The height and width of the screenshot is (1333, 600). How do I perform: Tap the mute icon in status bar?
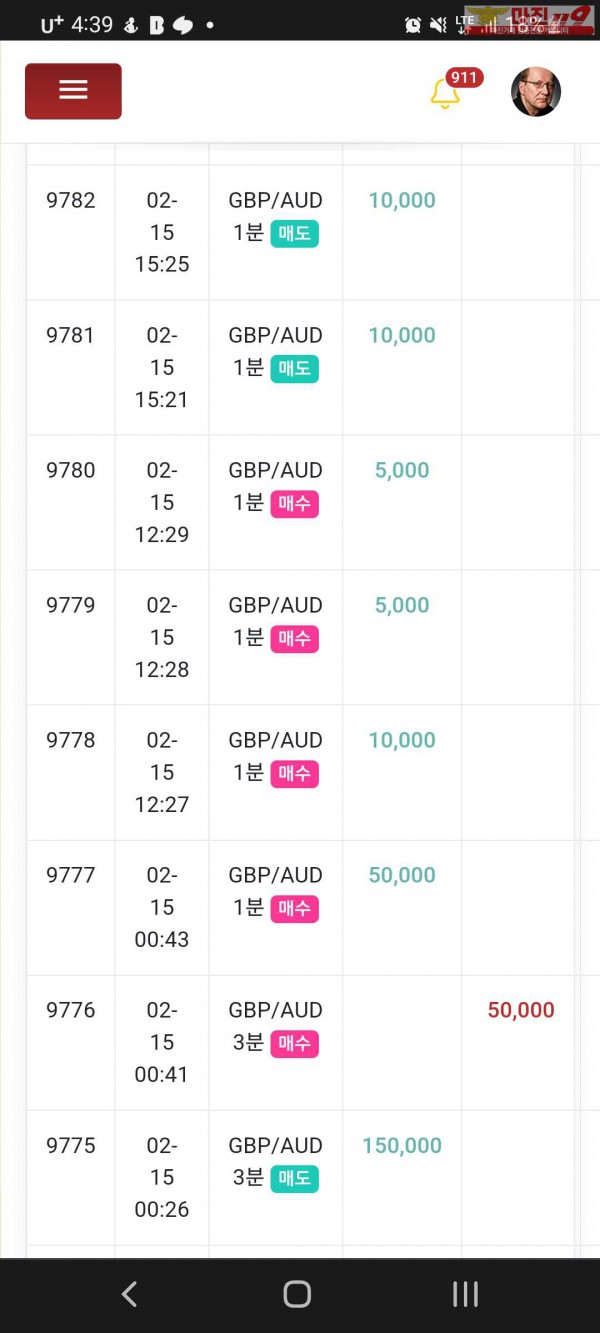(438, 25)
